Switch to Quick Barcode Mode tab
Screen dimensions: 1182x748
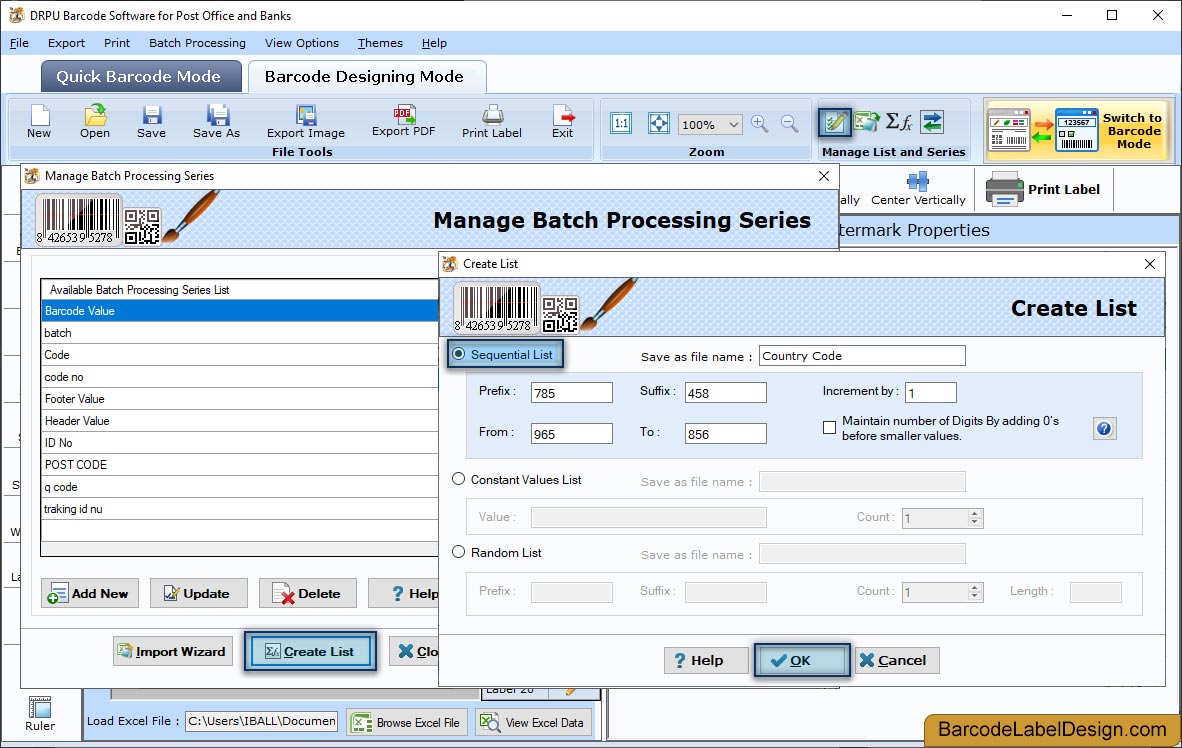(141, 76)
